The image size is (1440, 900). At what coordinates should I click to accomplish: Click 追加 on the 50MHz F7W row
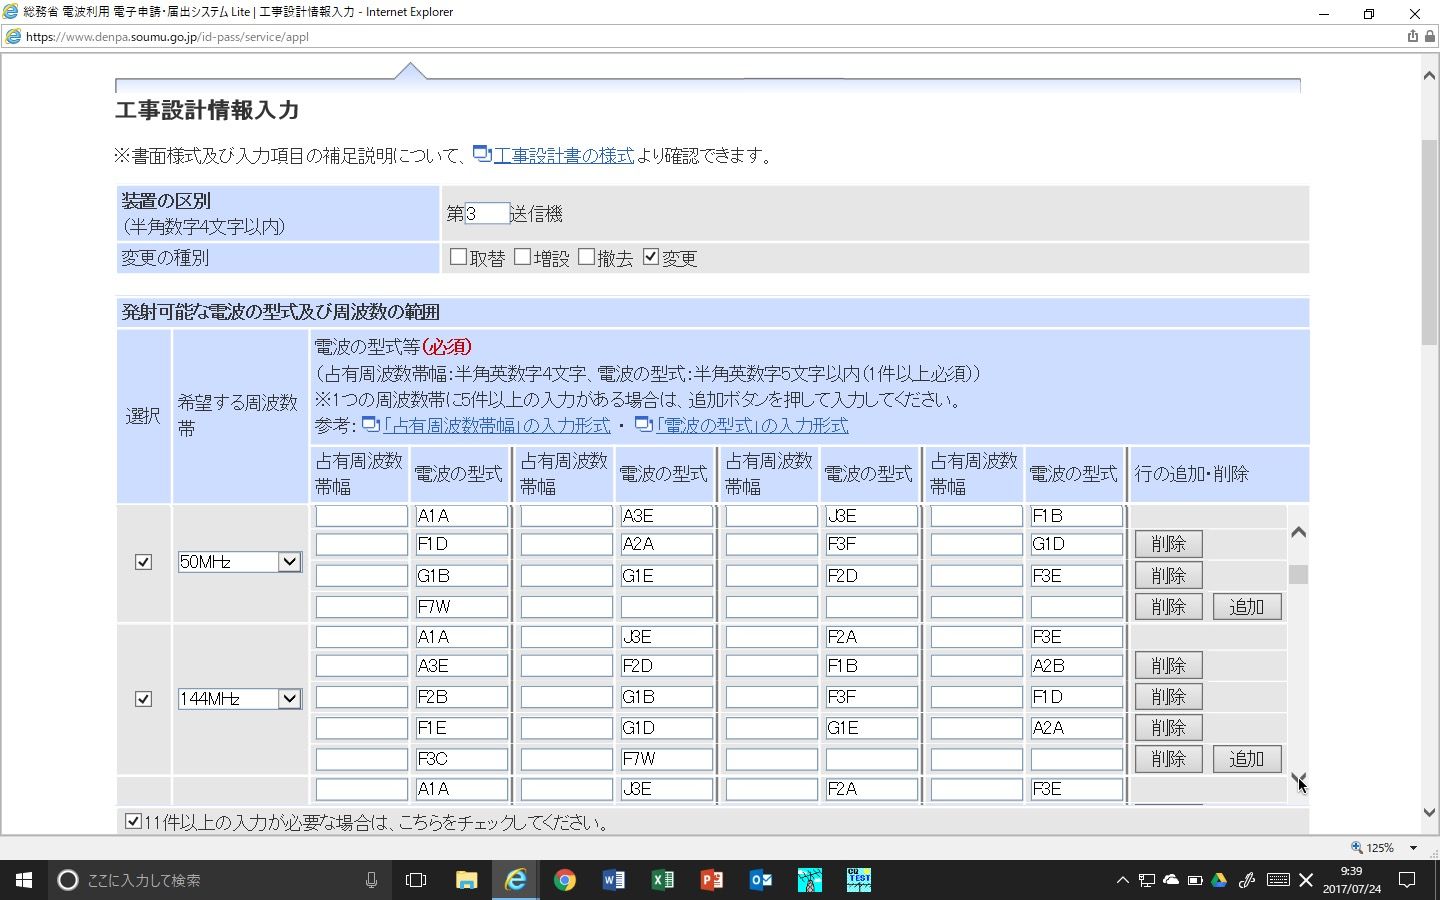pos(1247,607)
